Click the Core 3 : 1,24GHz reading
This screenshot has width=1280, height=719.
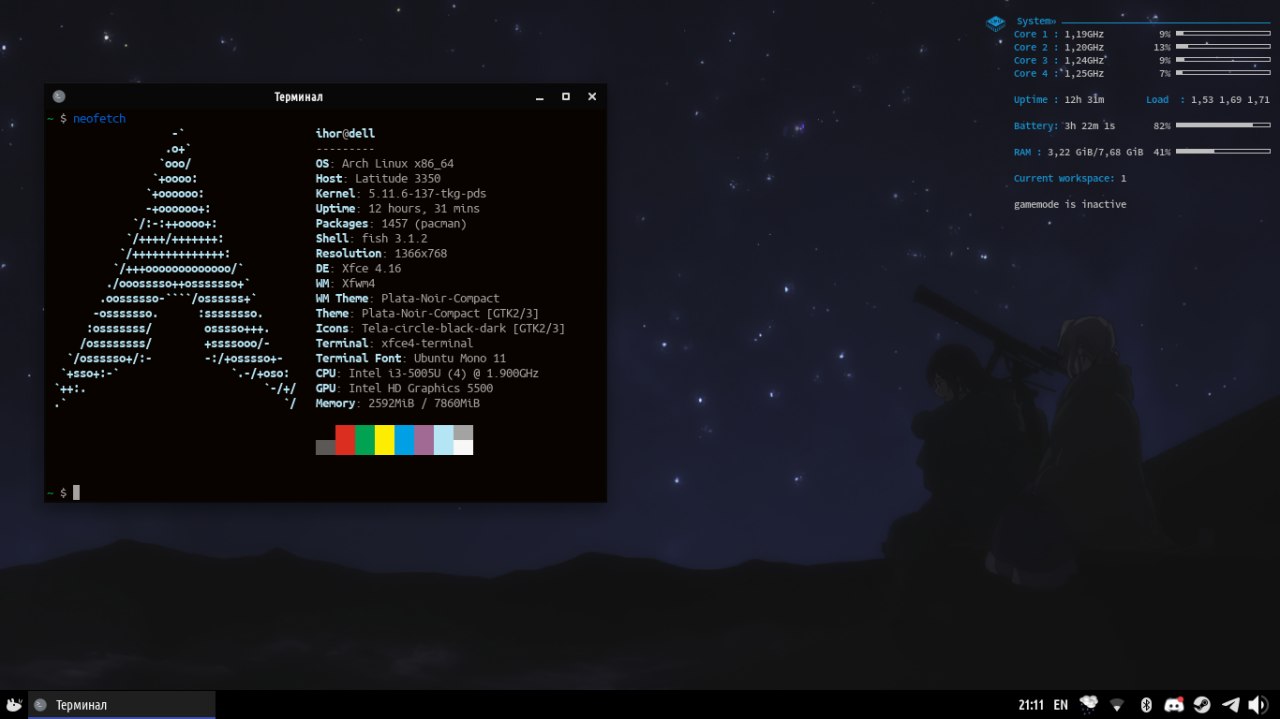1059,60
